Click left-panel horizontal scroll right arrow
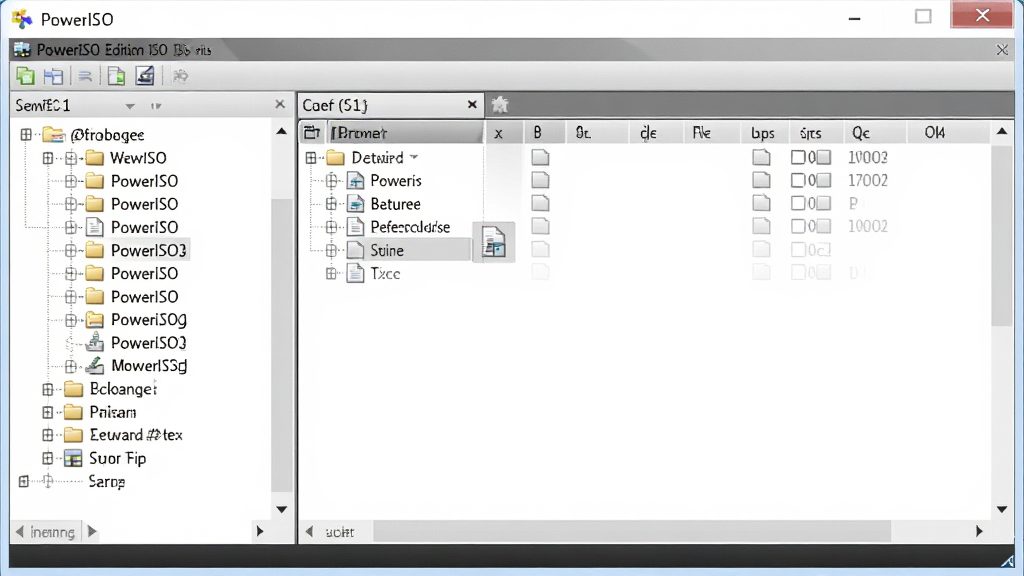 260,531
